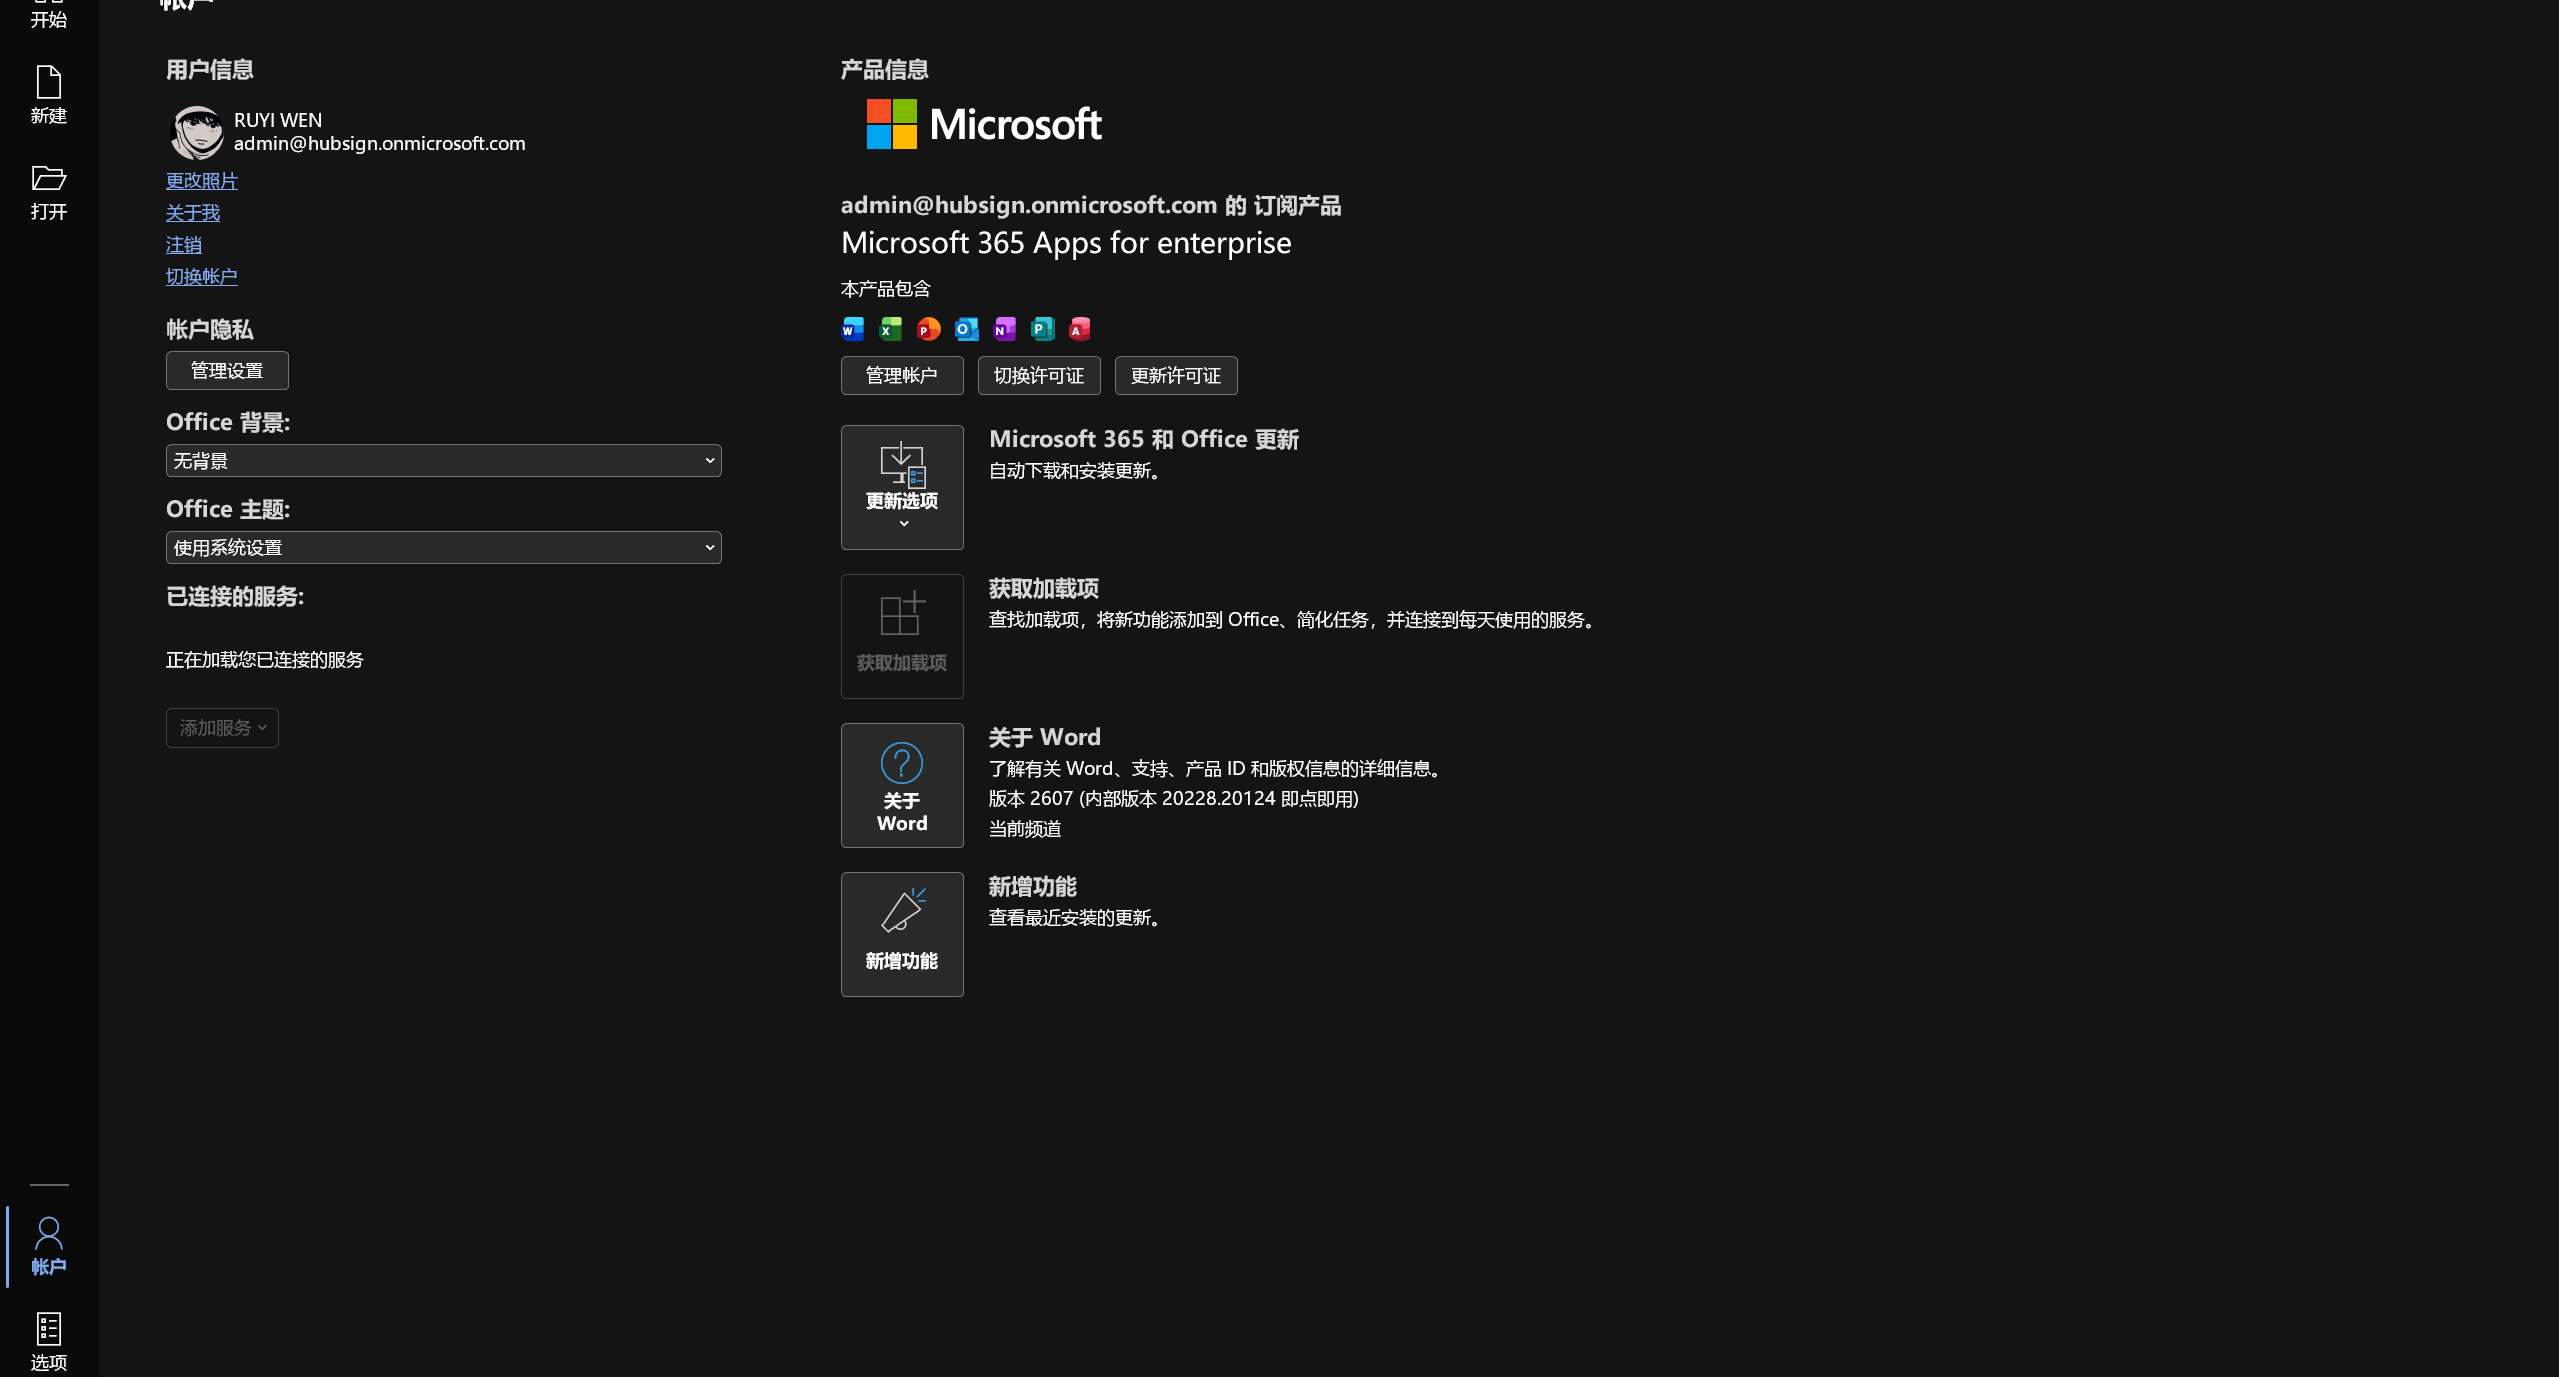
Task: Go to 新建 in the sidebar
Action: (x=49, y=96)
